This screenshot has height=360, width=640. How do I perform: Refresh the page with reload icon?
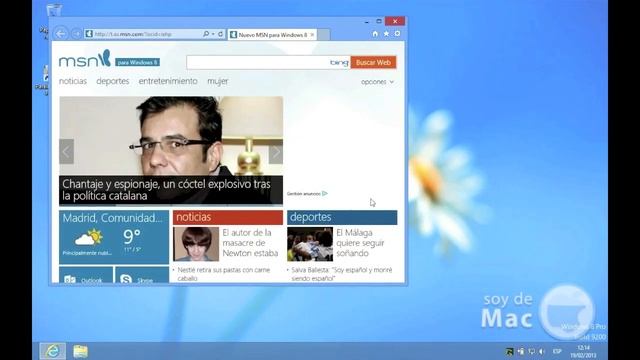pos(220,34)
